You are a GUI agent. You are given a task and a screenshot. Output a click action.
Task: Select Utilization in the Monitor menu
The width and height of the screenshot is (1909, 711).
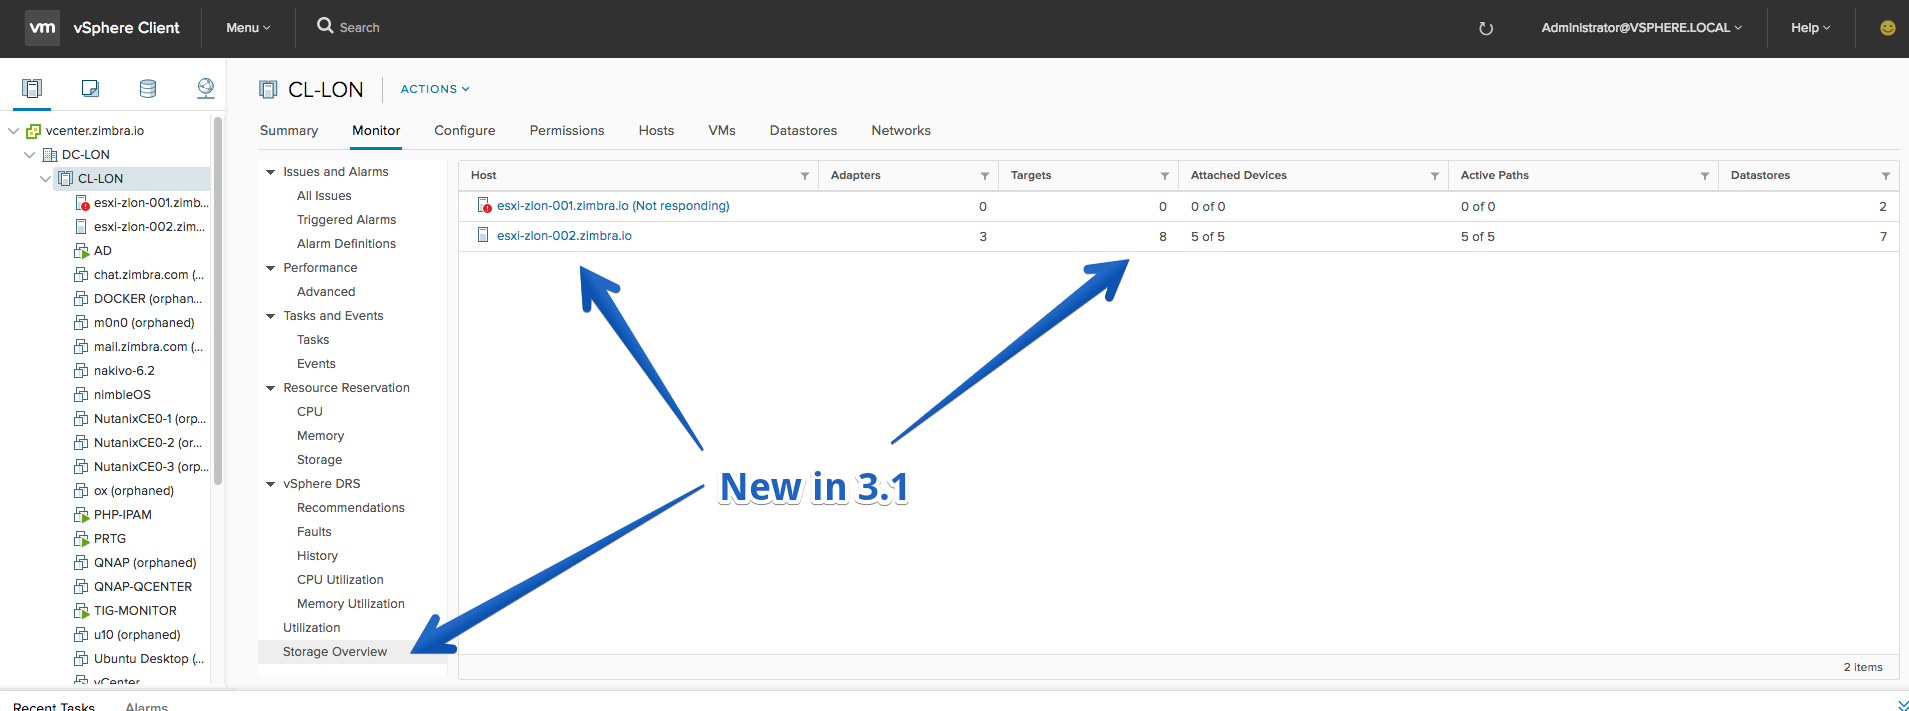click(x=312, y=628)
